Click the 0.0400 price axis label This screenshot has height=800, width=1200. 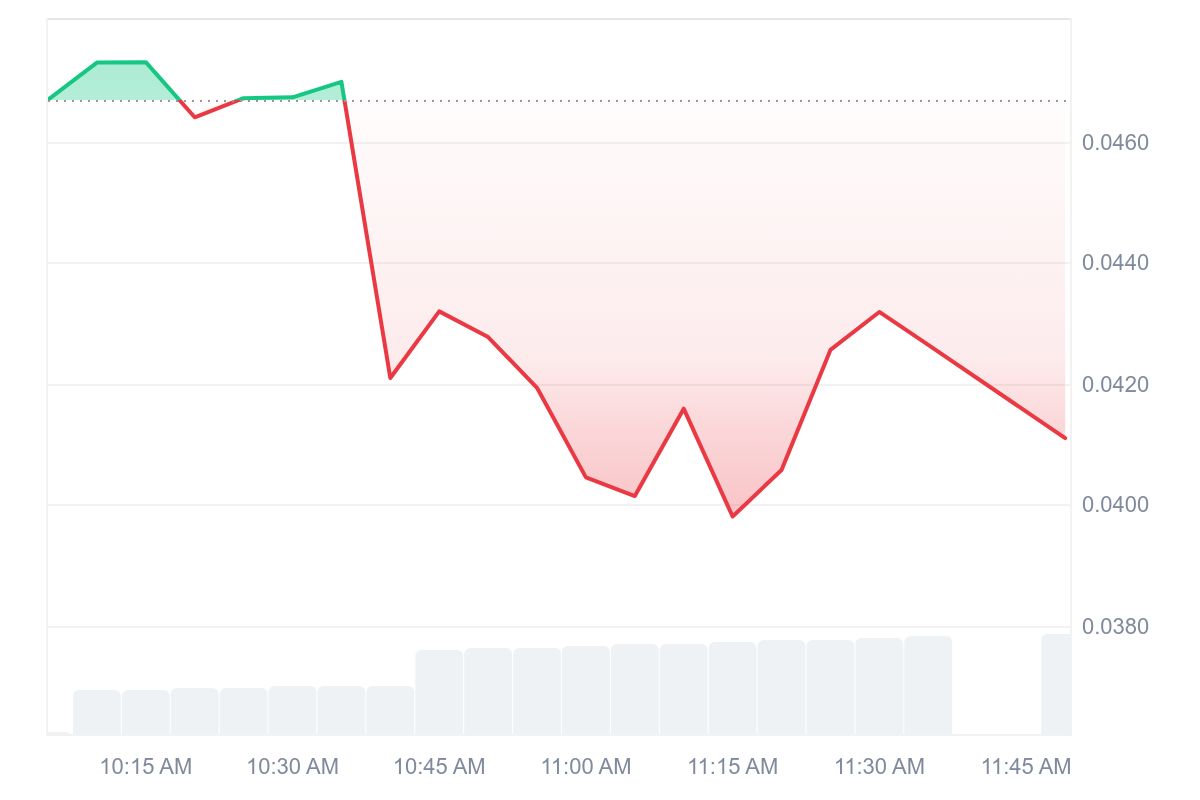pos(1115,505)
